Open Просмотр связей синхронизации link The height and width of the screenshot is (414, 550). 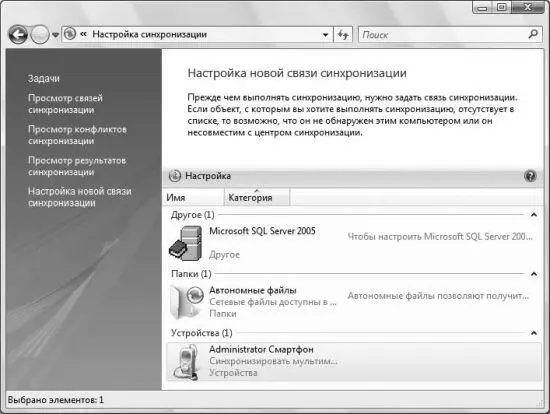pos(65,104)
